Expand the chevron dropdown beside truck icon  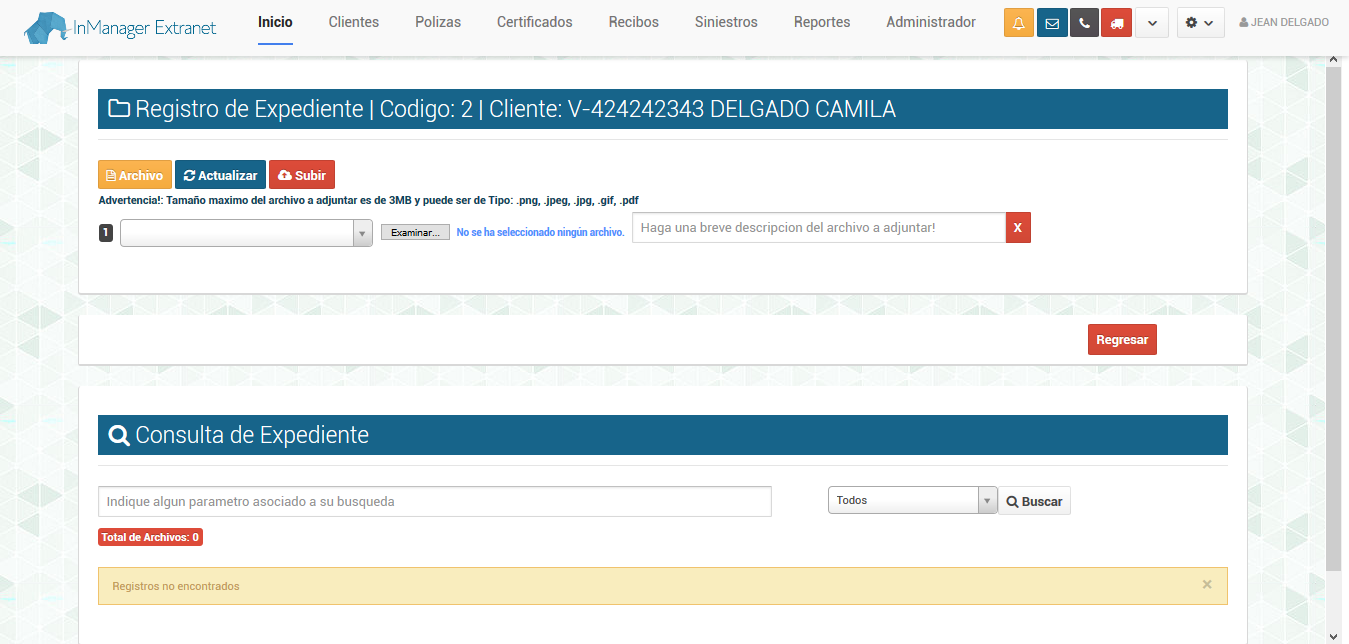[1152, 23]
